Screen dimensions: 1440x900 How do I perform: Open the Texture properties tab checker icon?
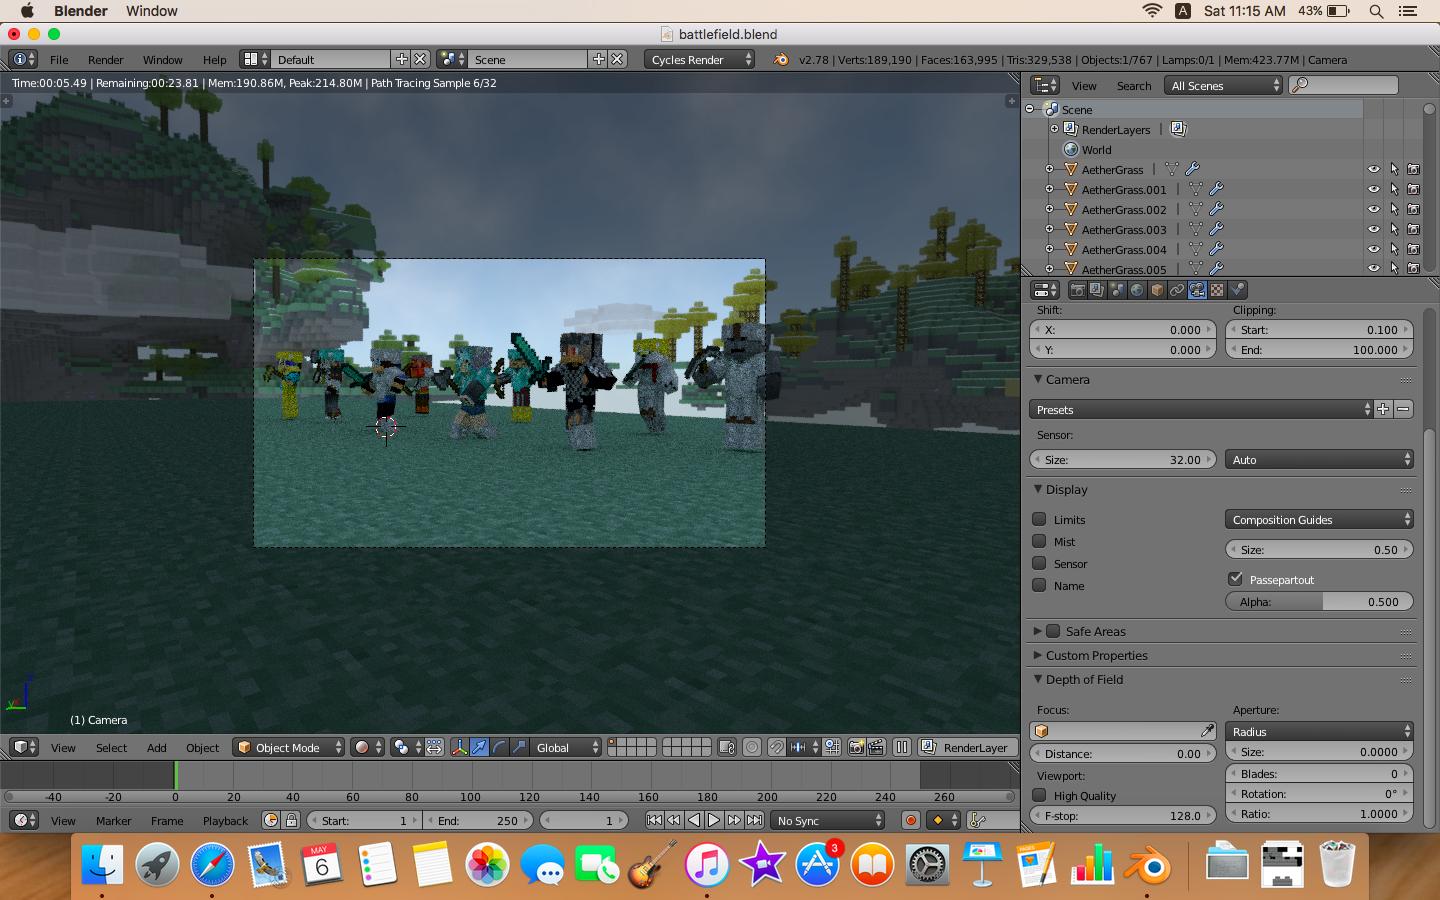pyautogui.click(x=1217, y=290)
